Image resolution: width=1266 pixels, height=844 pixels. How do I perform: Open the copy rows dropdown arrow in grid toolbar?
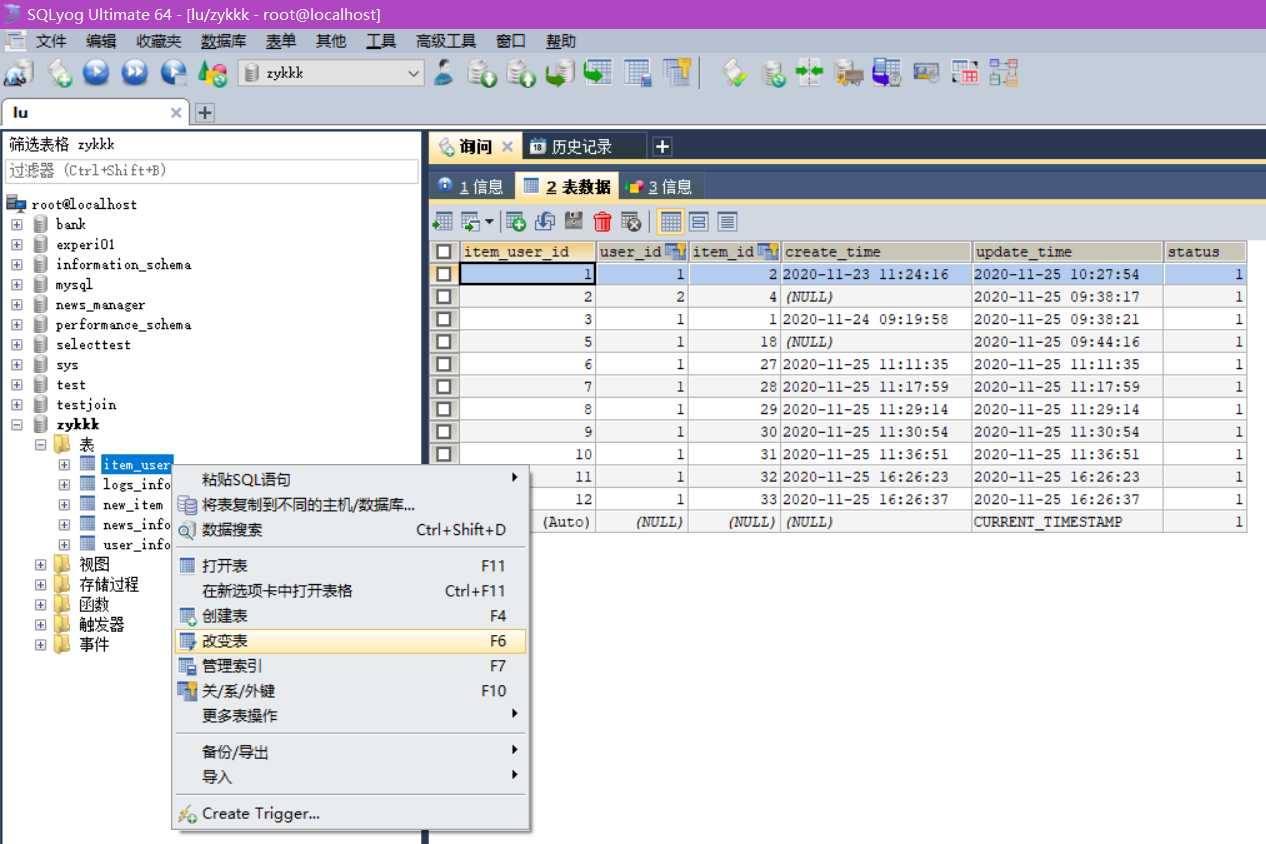pyautogui.click(x=489, y=222)
